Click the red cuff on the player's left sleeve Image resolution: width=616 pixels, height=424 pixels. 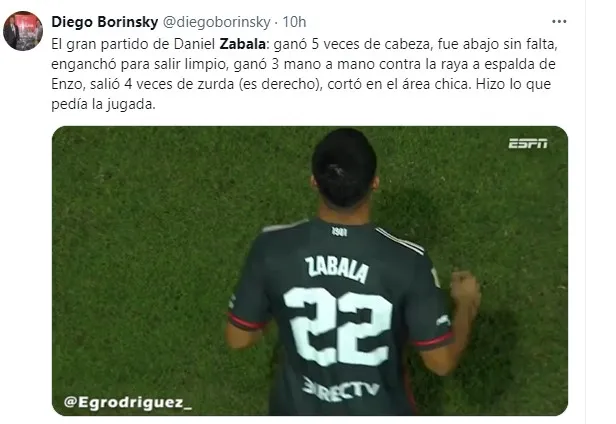pos(246,321)
